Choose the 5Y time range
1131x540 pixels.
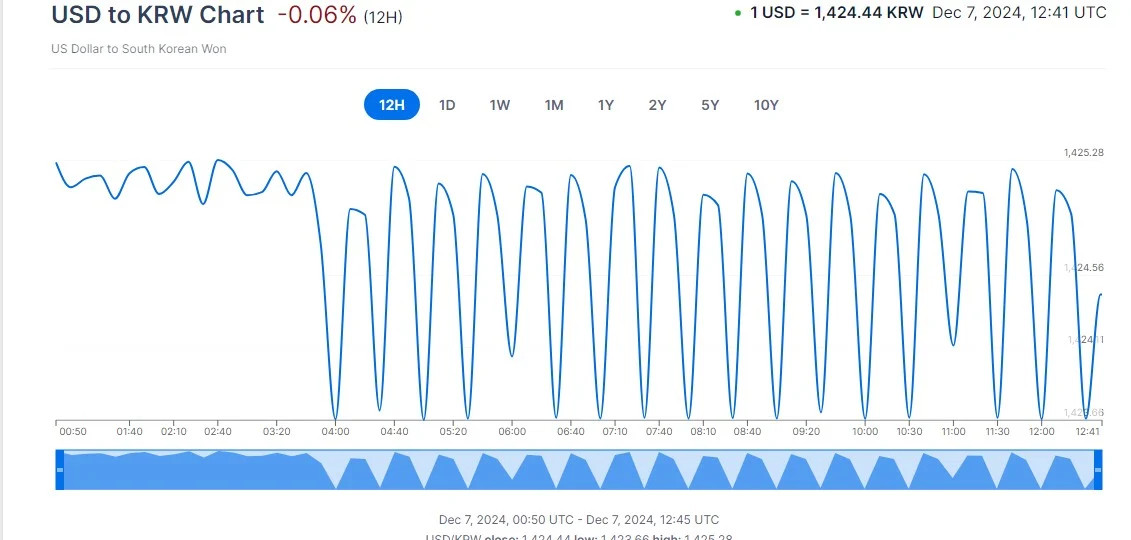click(x=710, y=105)
